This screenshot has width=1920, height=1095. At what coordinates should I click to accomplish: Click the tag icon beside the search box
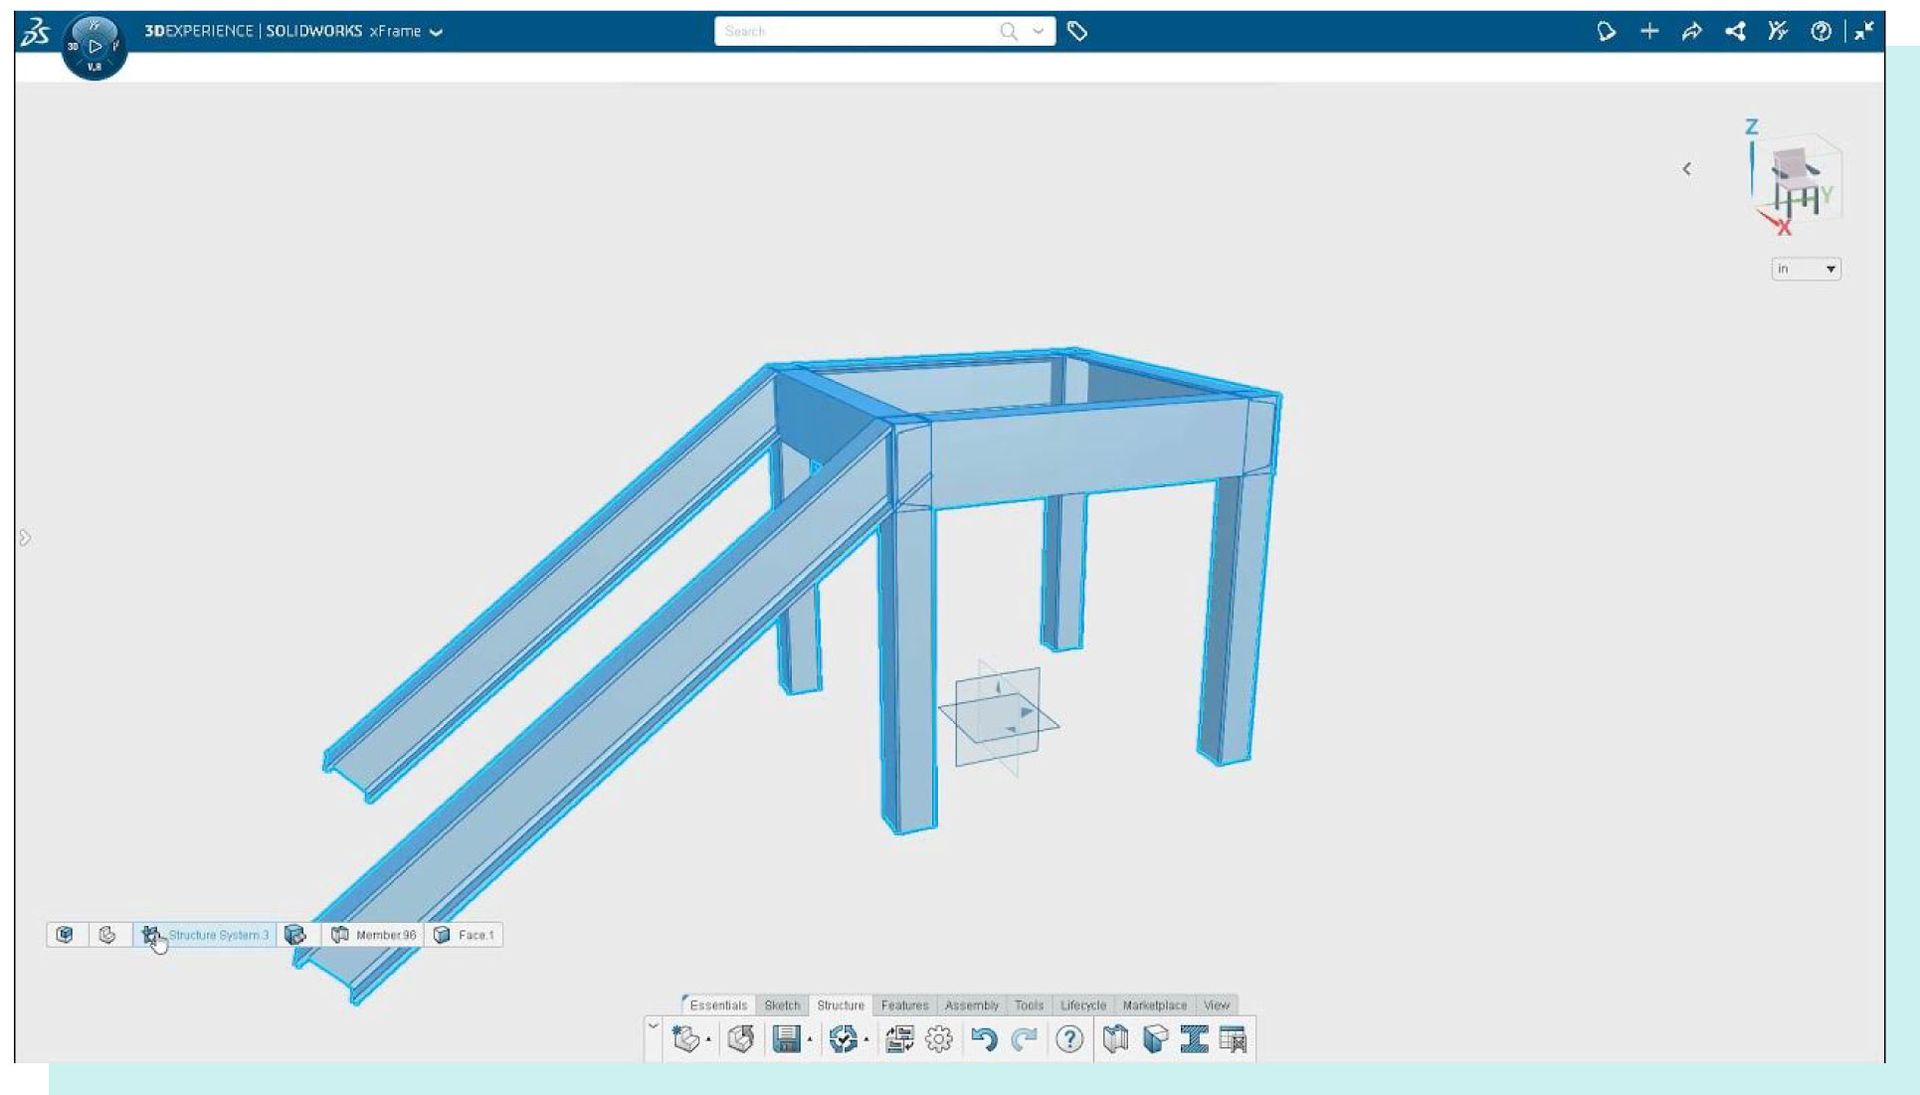coord(1077,32)
